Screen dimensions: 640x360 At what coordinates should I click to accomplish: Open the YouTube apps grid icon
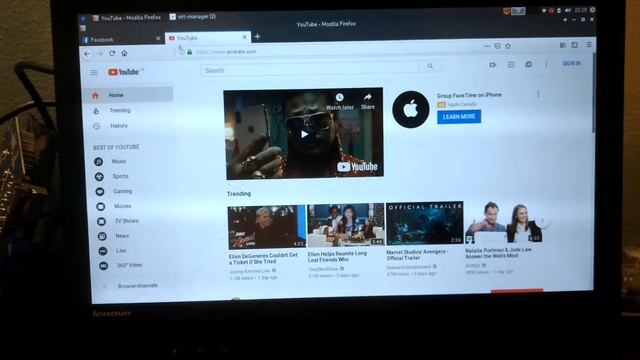[511, 64]
